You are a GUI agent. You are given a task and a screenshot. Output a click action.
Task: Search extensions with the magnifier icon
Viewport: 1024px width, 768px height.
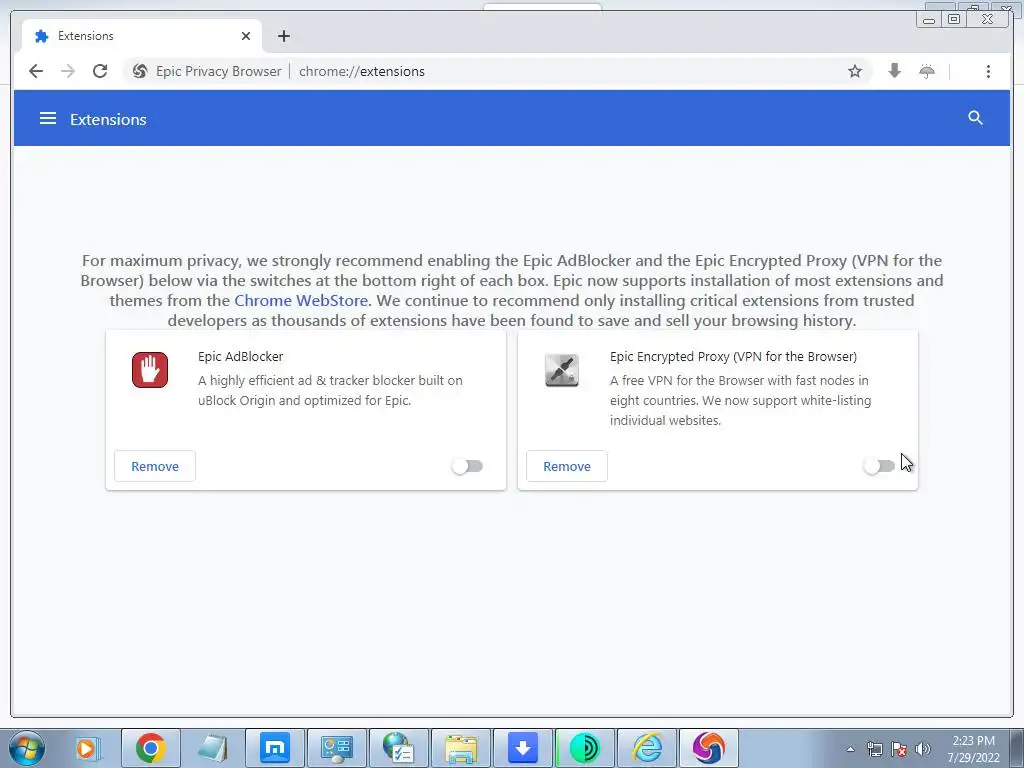click(x=975, y=118)
